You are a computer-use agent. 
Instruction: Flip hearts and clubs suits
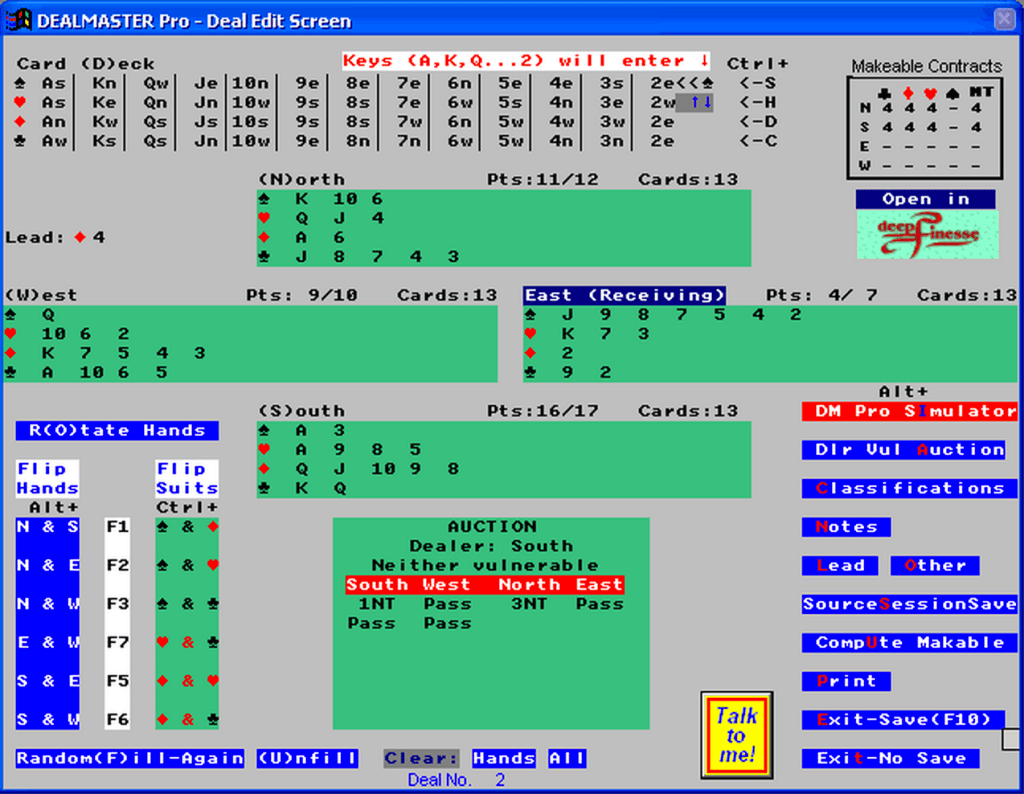(x=187, y=643)
